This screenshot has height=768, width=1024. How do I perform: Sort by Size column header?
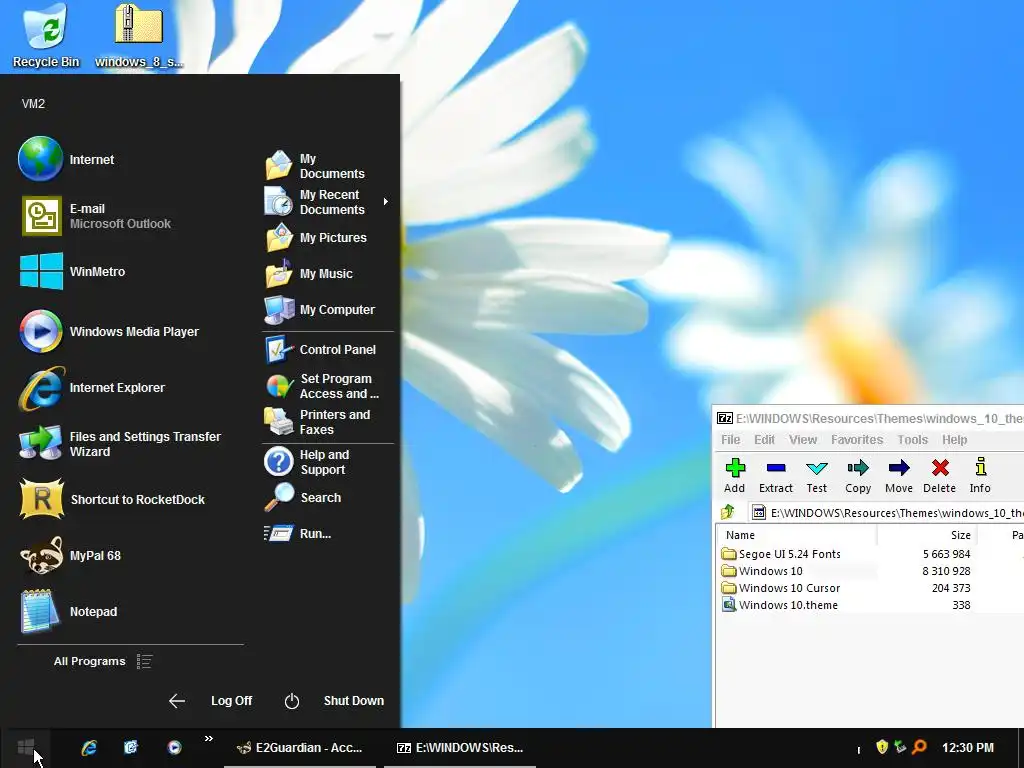(x=927, y=535)
